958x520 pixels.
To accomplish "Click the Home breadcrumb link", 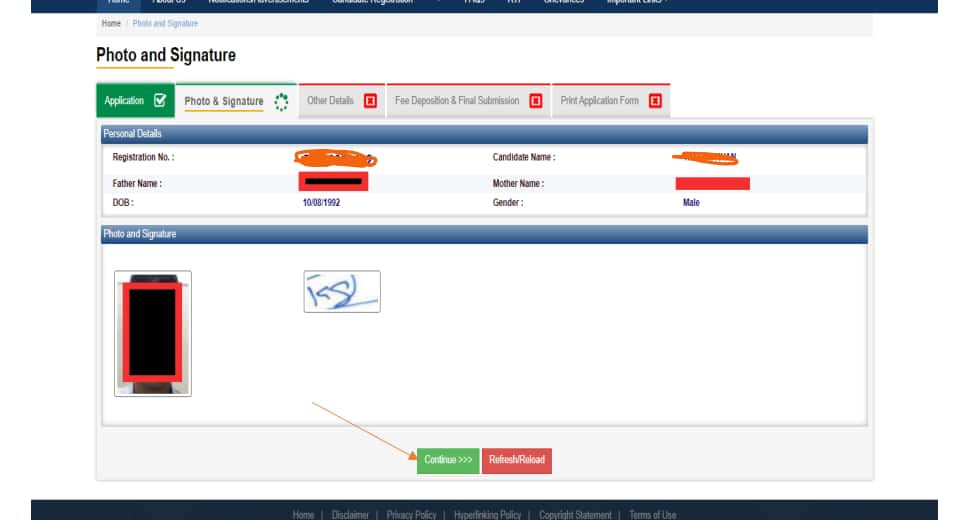I will click(111, 23).
